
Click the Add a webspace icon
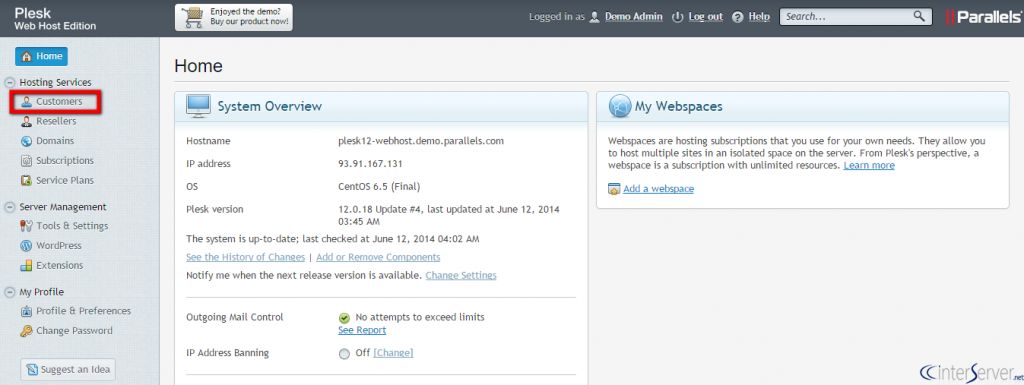(x=614, y=189)
